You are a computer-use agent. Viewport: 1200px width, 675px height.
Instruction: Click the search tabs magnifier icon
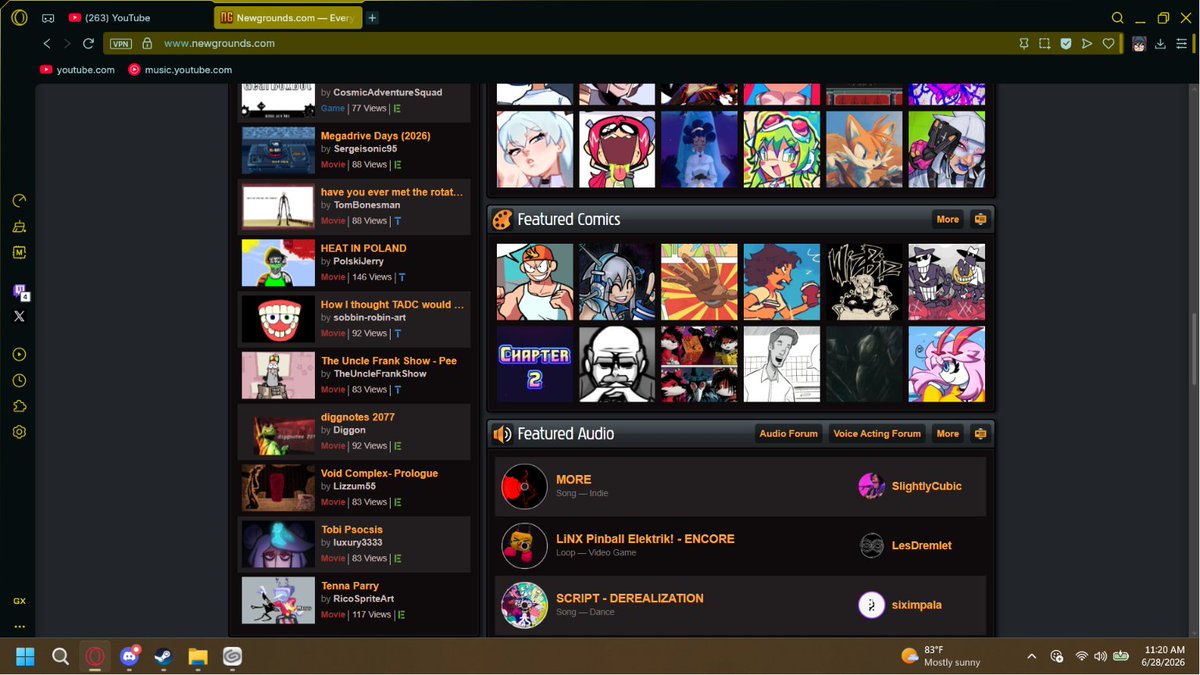pos(1118,18)
